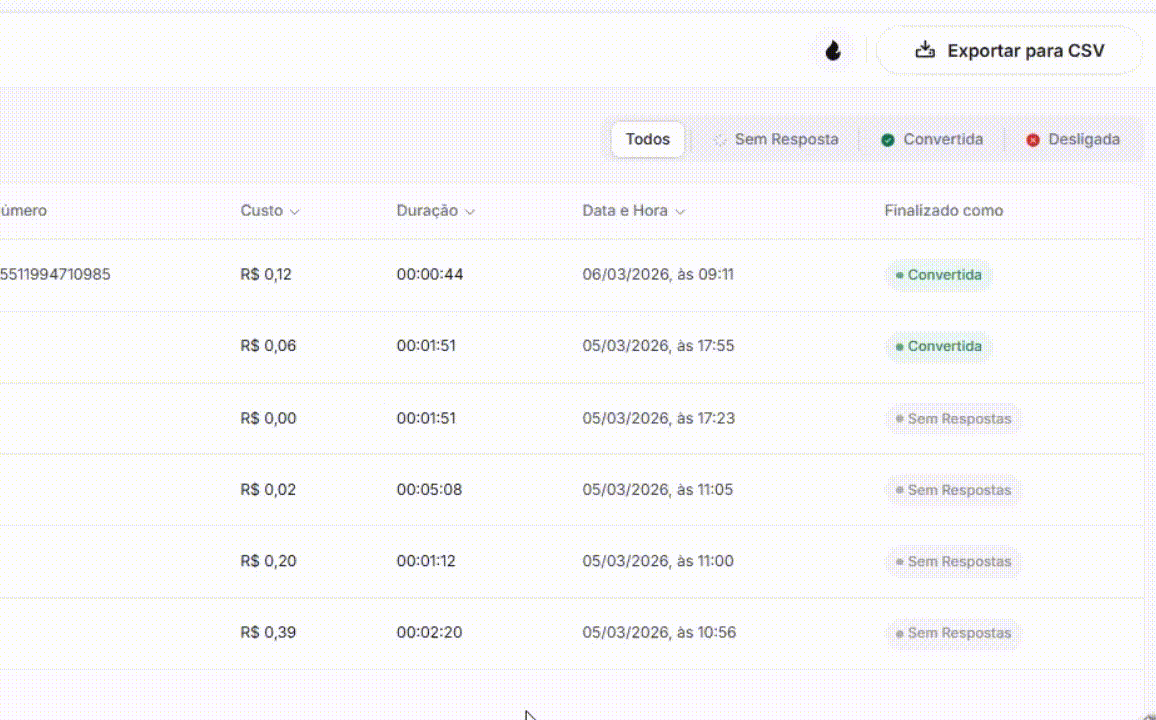
Task: Click the duration 00:05:08
Action: tap(429, 489)
